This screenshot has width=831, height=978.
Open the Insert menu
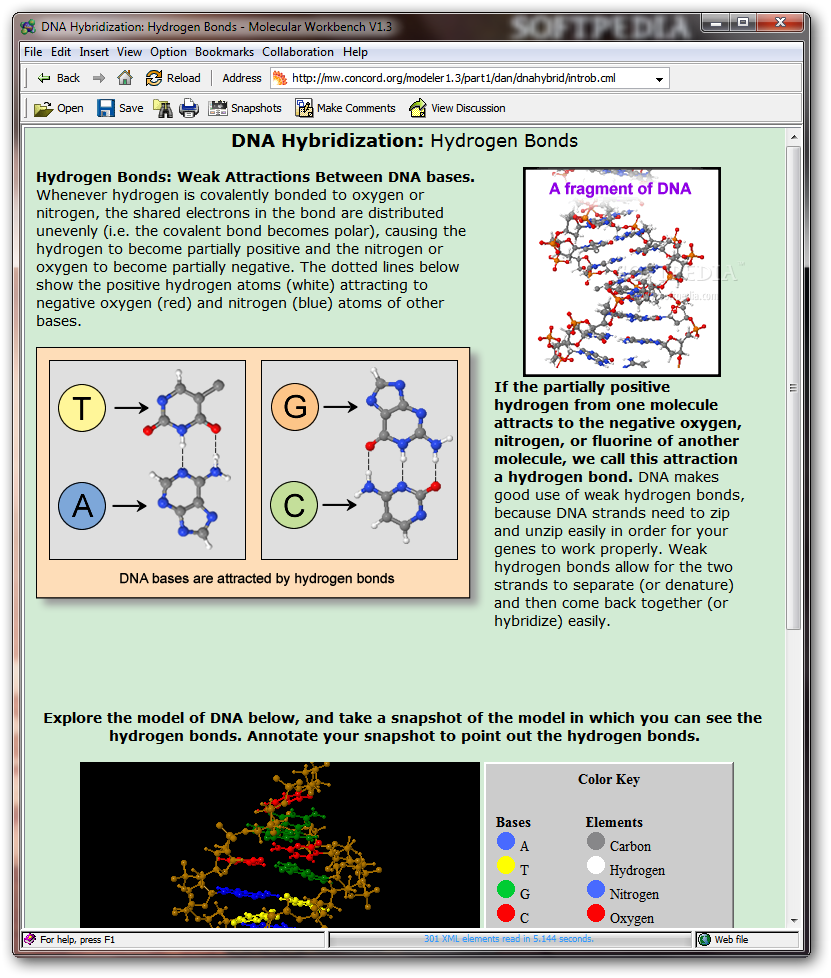(94, 52)
